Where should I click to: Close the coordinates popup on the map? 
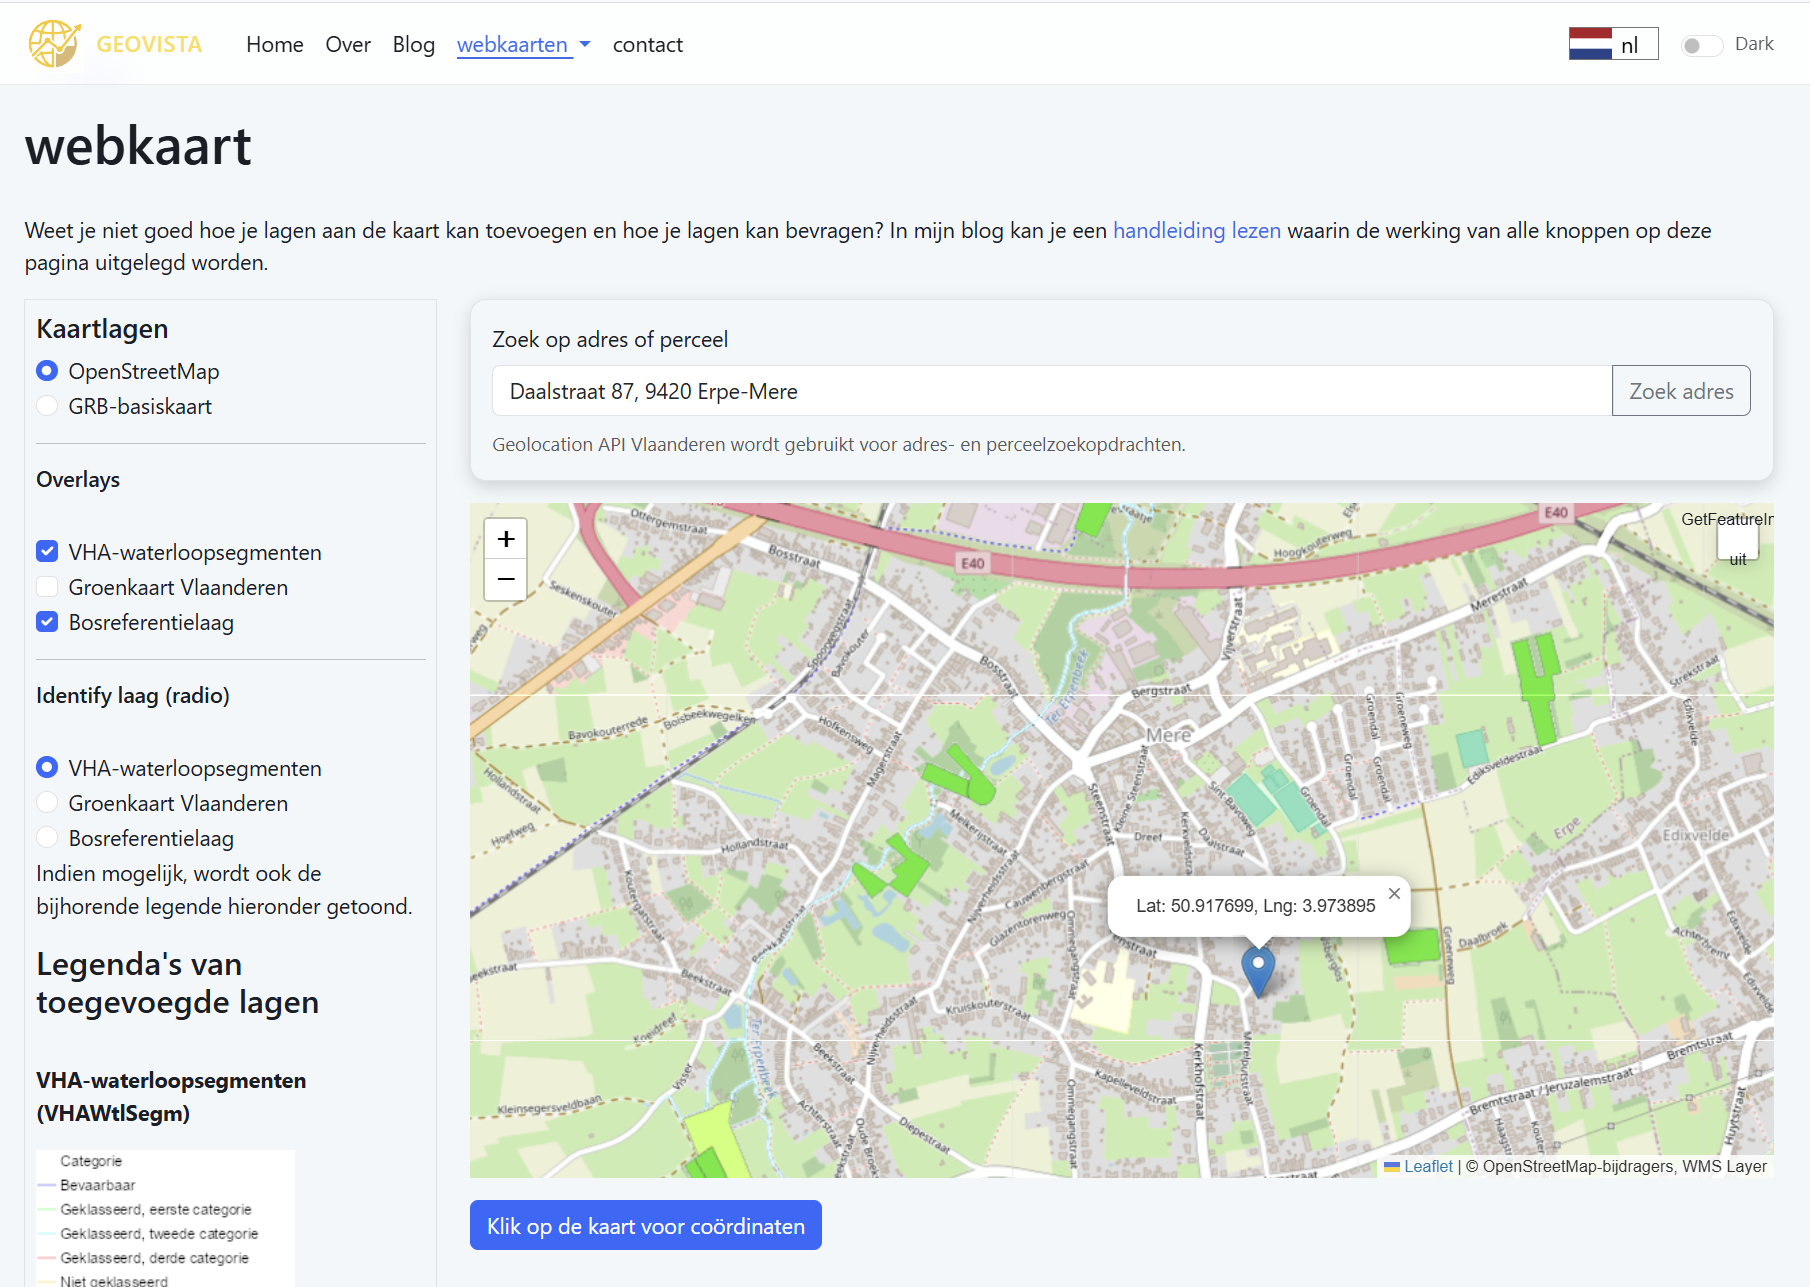click(x=1392, y=893)
